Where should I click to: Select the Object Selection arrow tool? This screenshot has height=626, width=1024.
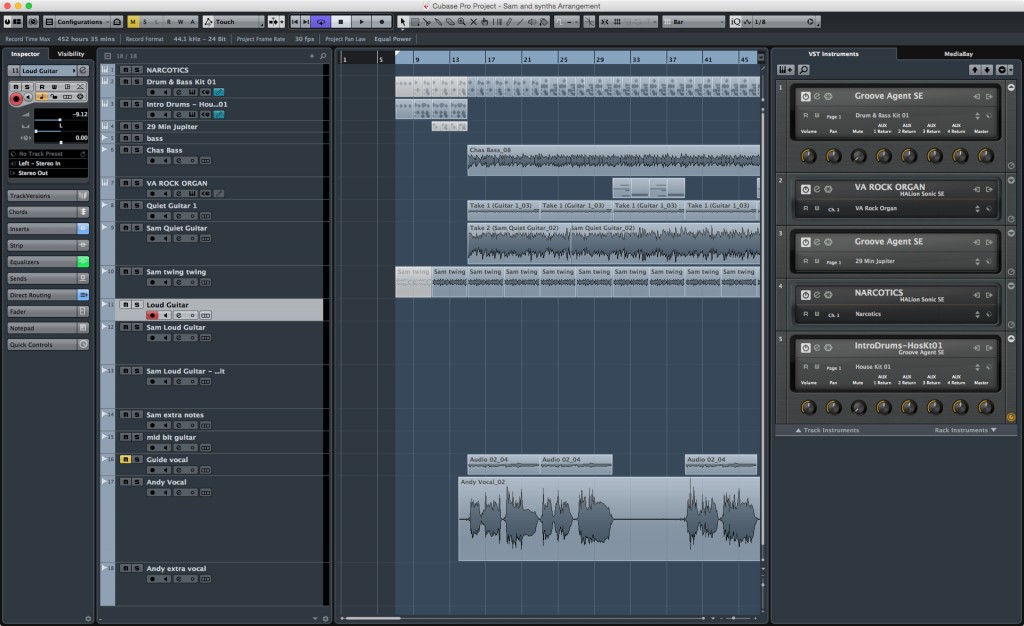coord(403,22)
